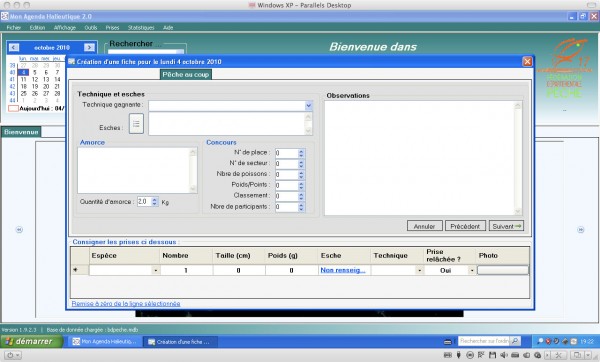Open the Non renseig... esche link

(x=343, y=270)
